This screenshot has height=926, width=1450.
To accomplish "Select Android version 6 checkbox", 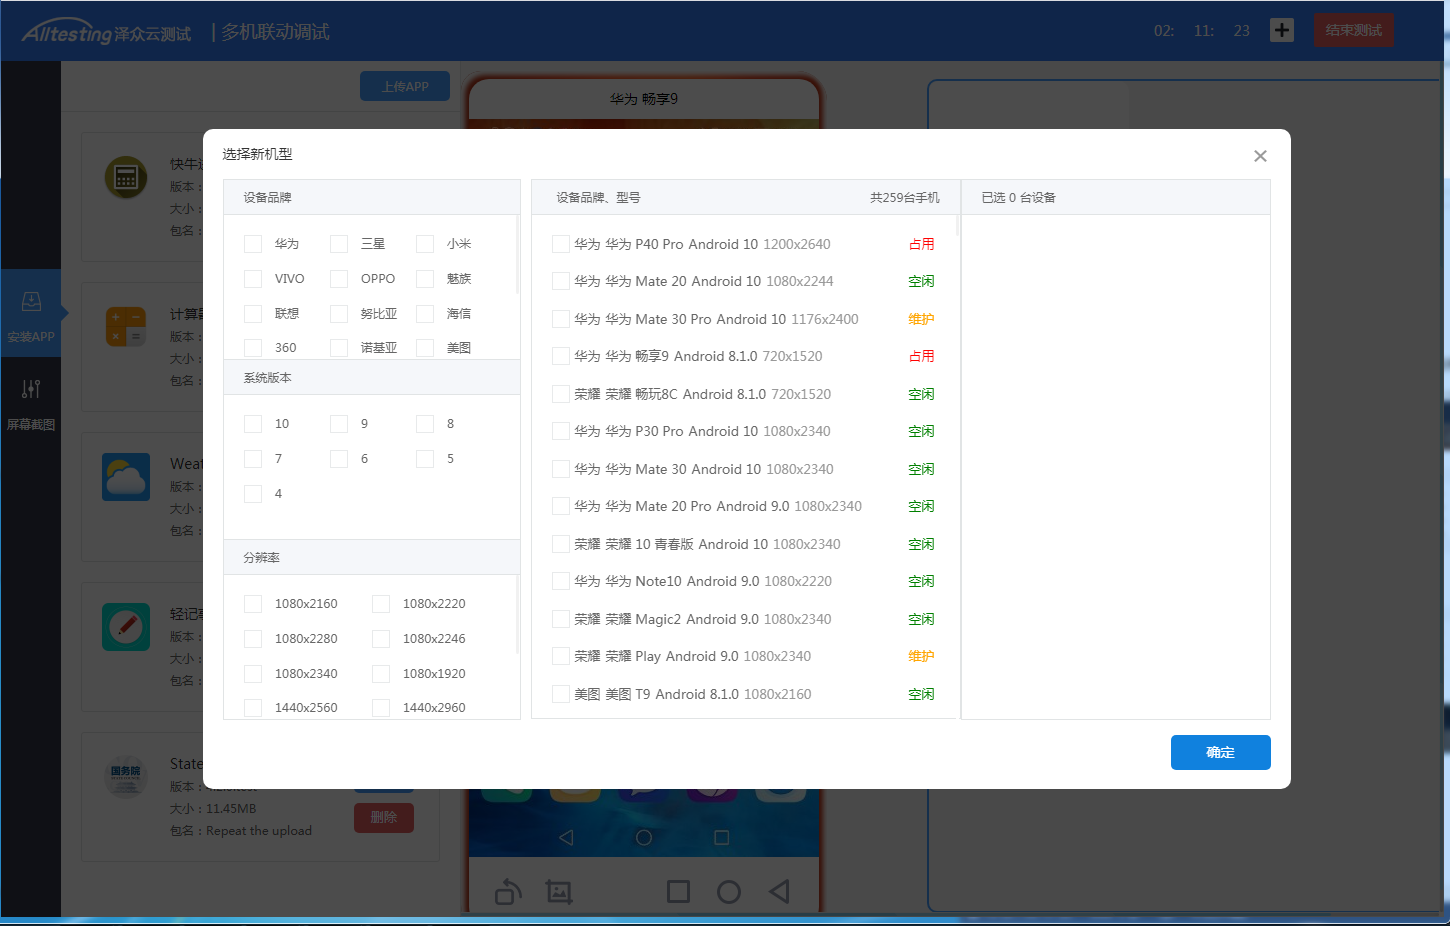I will tap(339, 459).
